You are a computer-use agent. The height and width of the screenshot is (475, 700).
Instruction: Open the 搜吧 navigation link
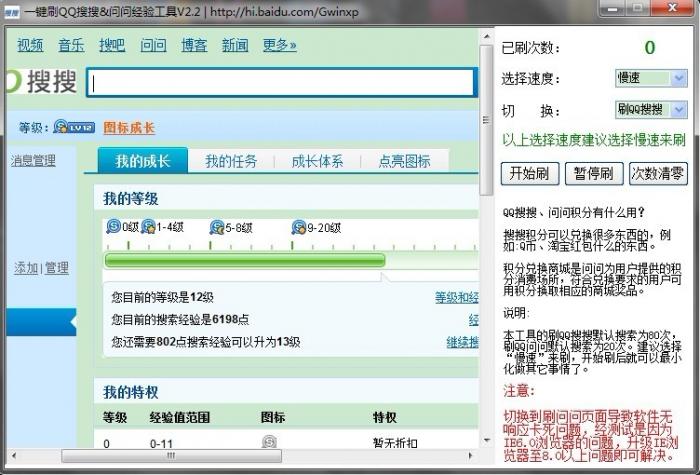(x=112, y=45)
